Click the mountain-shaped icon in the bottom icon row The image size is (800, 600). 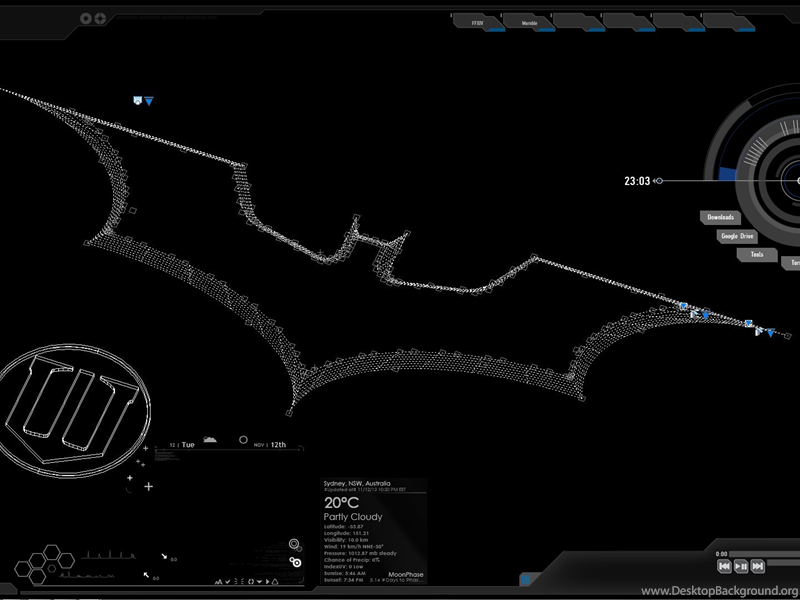click(x=219, y=582)
